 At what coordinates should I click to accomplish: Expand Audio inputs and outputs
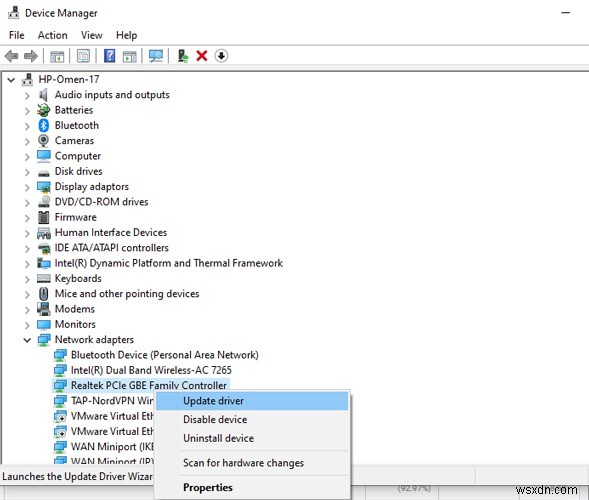coord(27,95)
